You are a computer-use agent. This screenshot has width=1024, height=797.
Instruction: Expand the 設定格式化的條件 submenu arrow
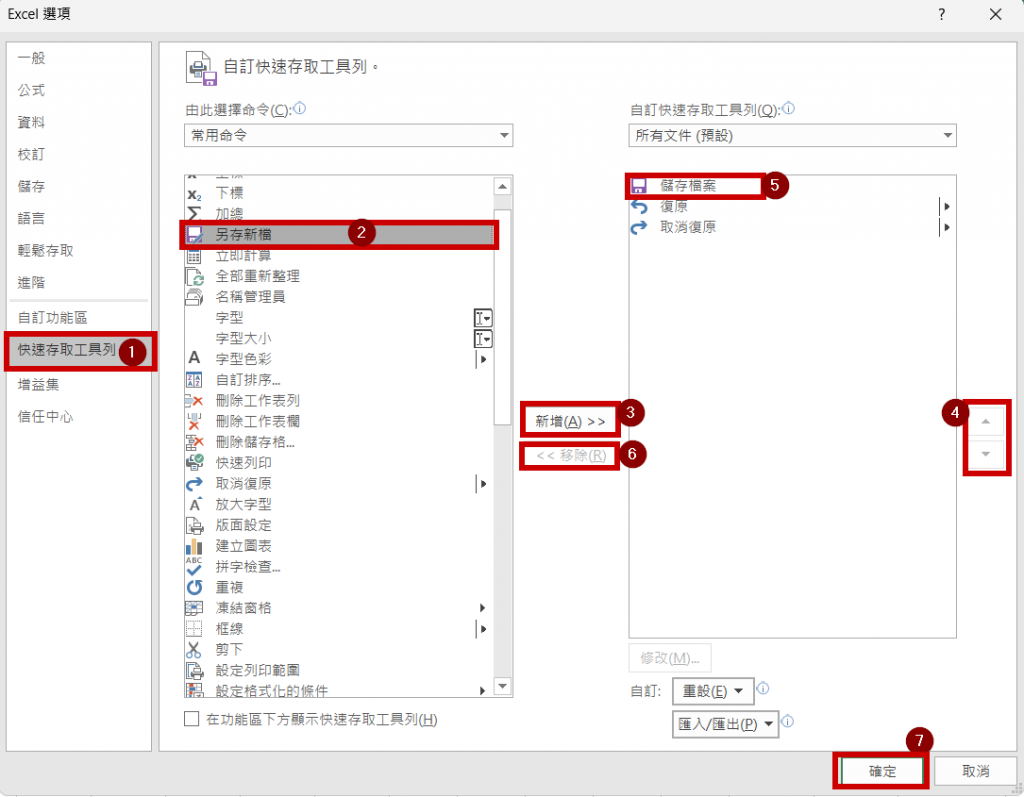(482, 691)
